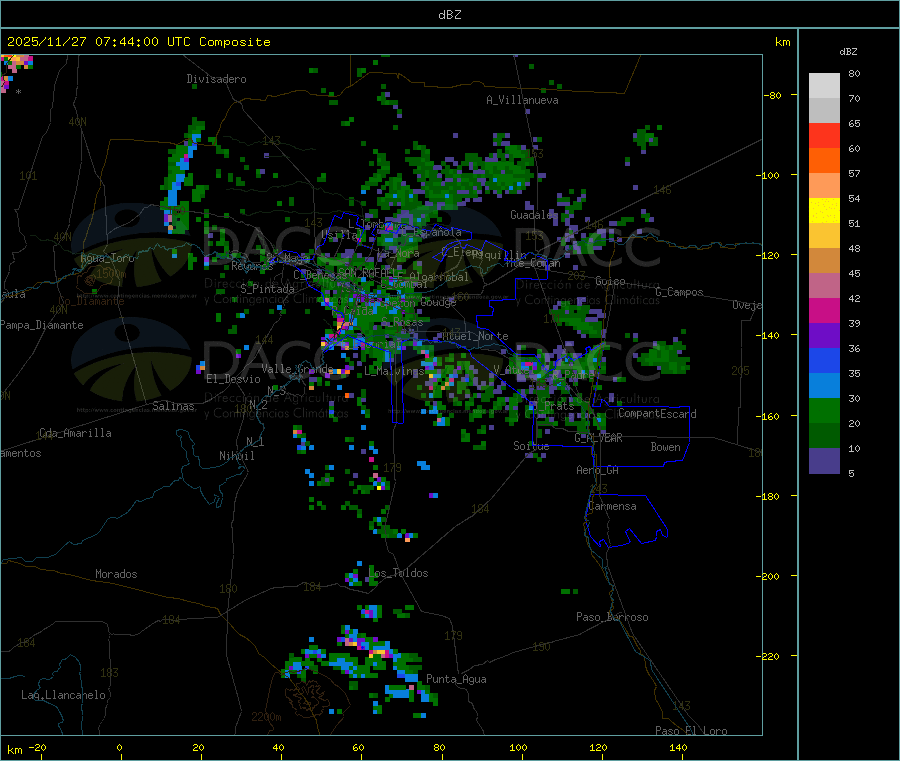
Task: Select the yellow 51-54 dBZ legend band
Action: pos(824,211)
